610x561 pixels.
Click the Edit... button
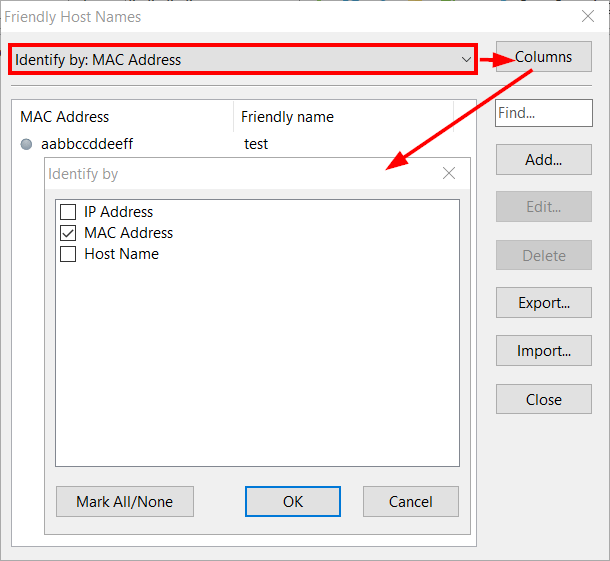point(543,207)
